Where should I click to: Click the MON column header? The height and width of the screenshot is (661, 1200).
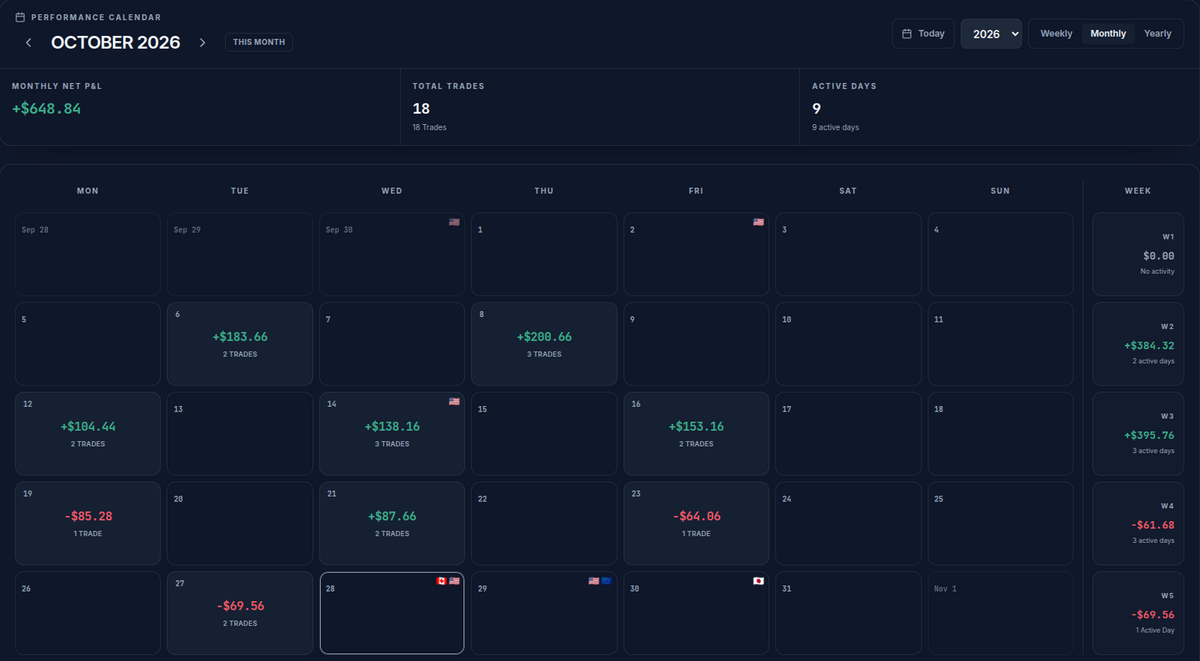pyautogui.click(x=88, y=191)
